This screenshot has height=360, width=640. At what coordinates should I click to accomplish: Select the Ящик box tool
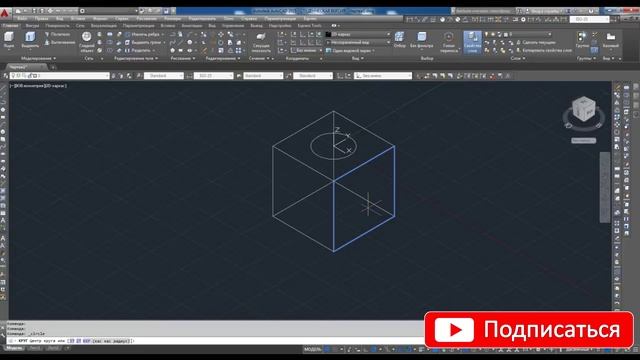click(x=9, y=40)
